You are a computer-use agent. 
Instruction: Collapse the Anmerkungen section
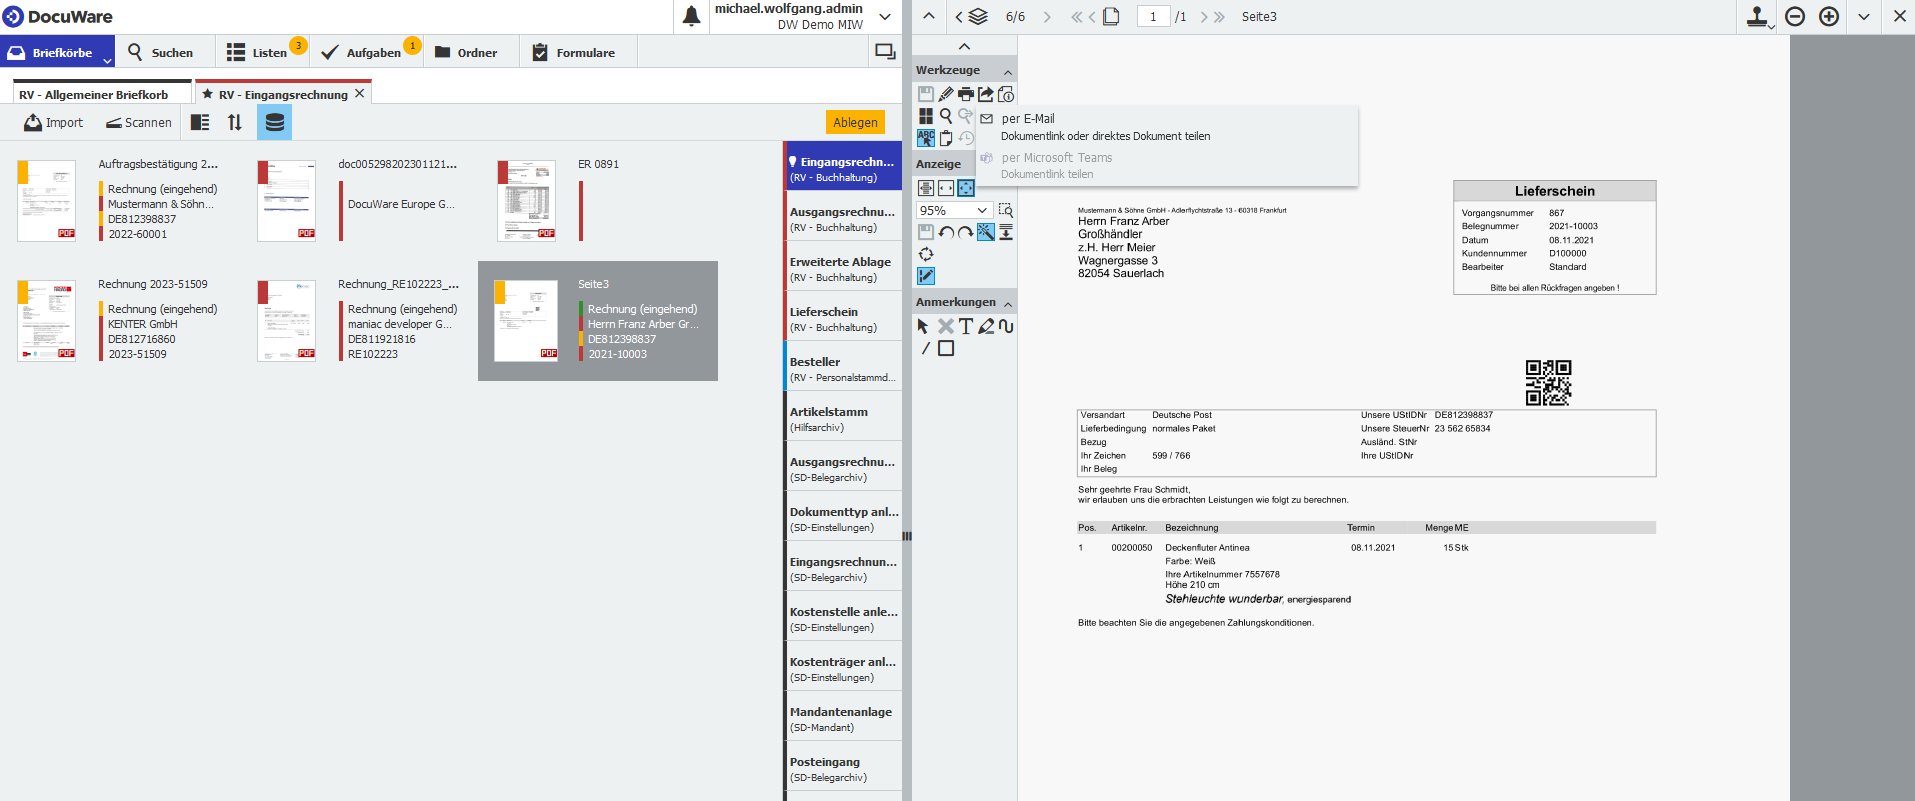[1008, 303]
